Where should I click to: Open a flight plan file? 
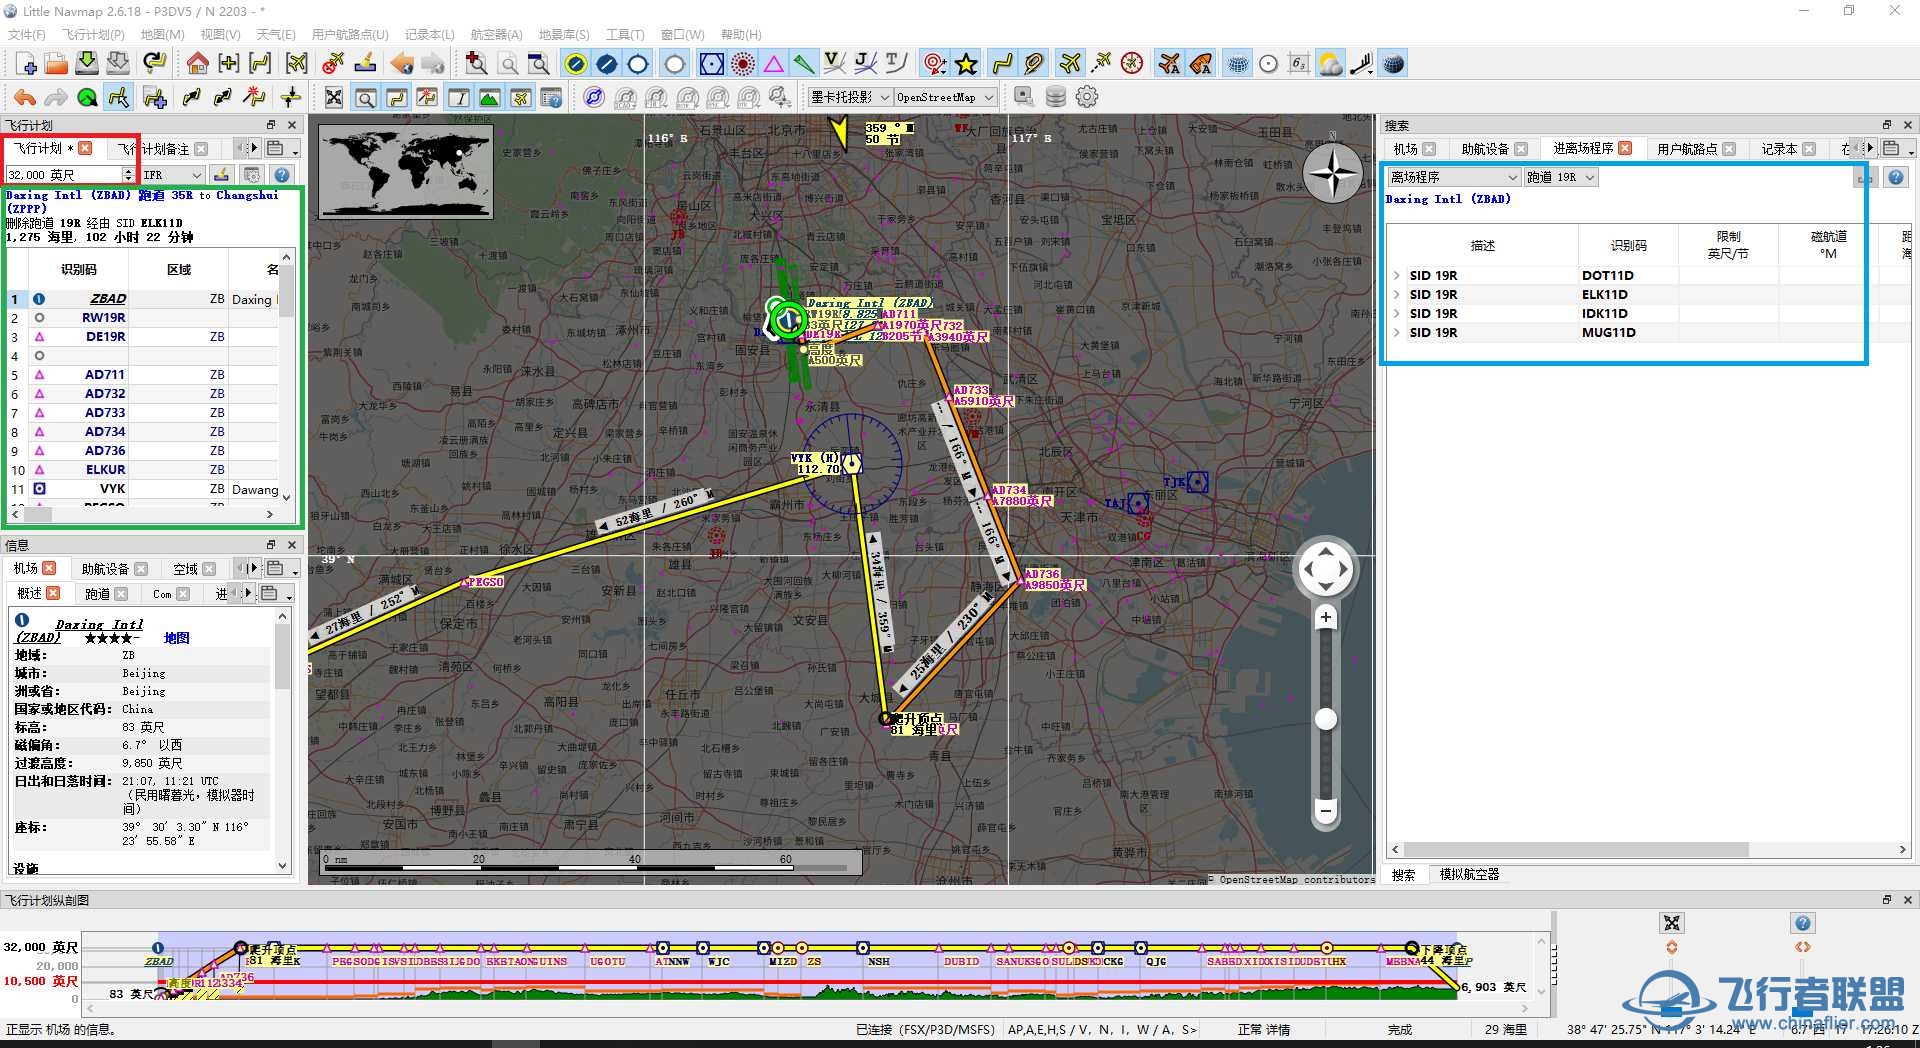(56, 64)
